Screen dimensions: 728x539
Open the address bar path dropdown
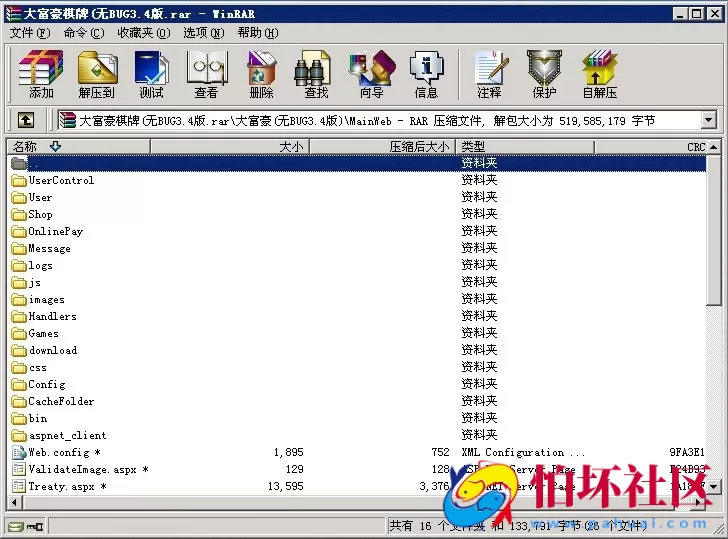click(x=708, y=120)
